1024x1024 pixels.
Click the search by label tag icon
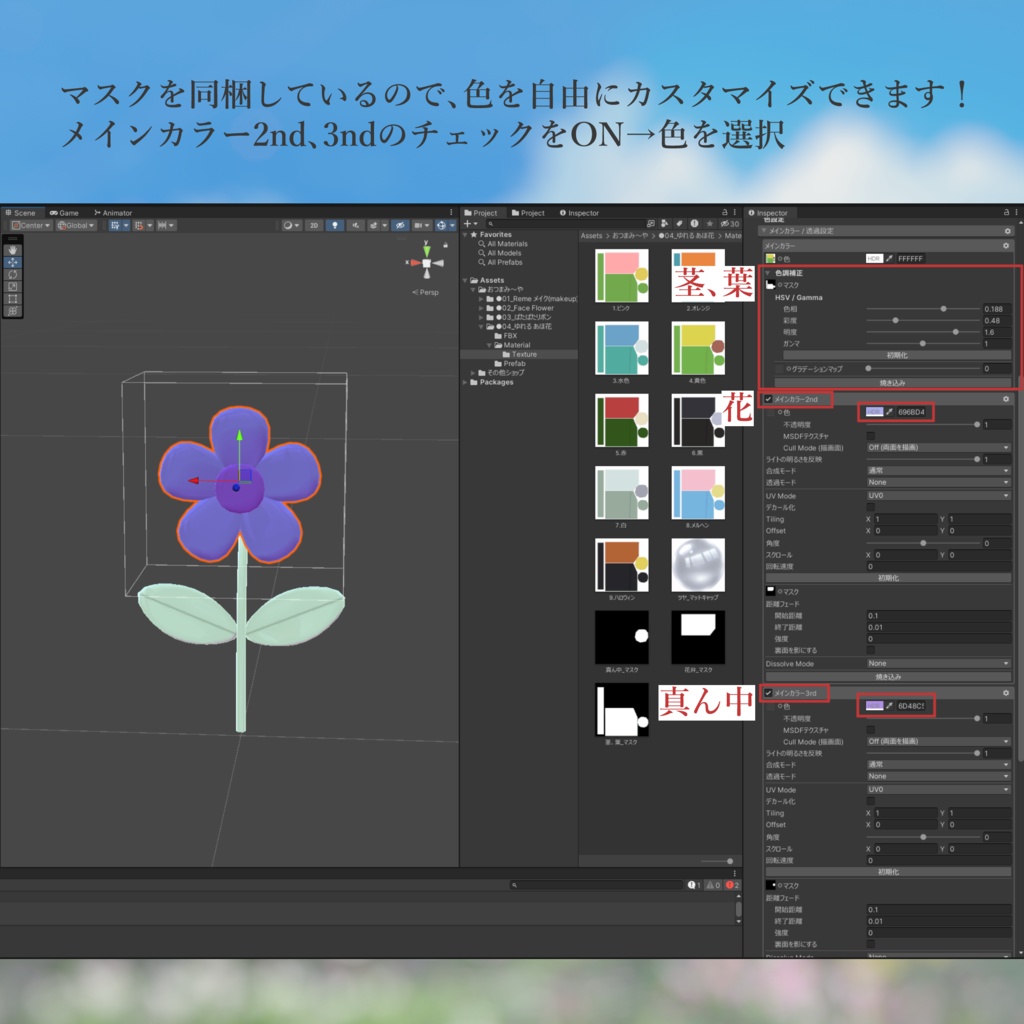pyautogui.click(x=679, y=223)
